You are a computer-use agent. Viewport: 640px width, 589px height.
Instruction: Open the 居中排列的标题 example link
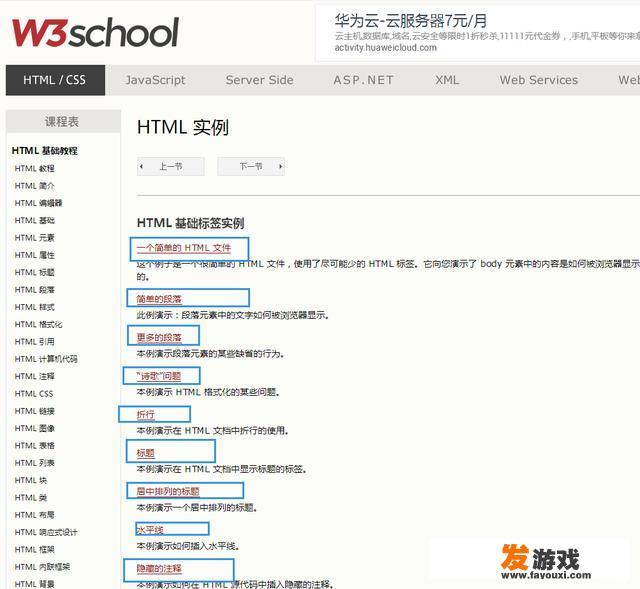point(168,491)
